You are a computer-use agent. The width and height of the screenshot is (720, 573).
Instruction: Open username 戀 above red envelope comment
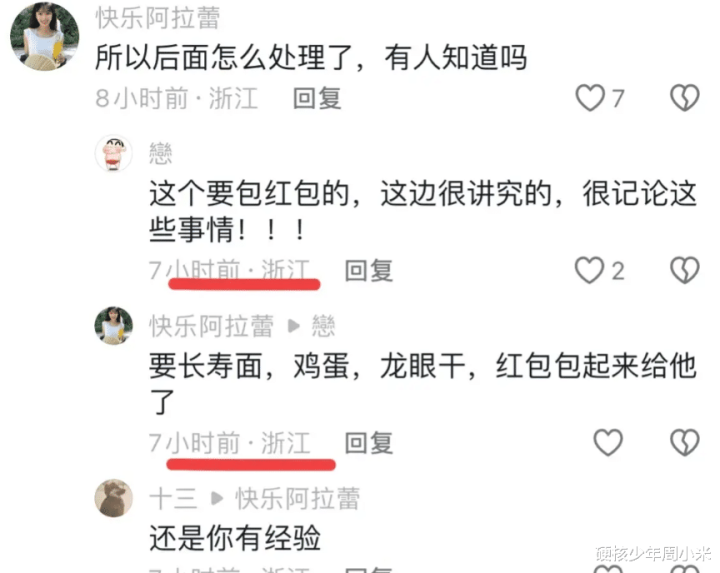coord(161,153)
